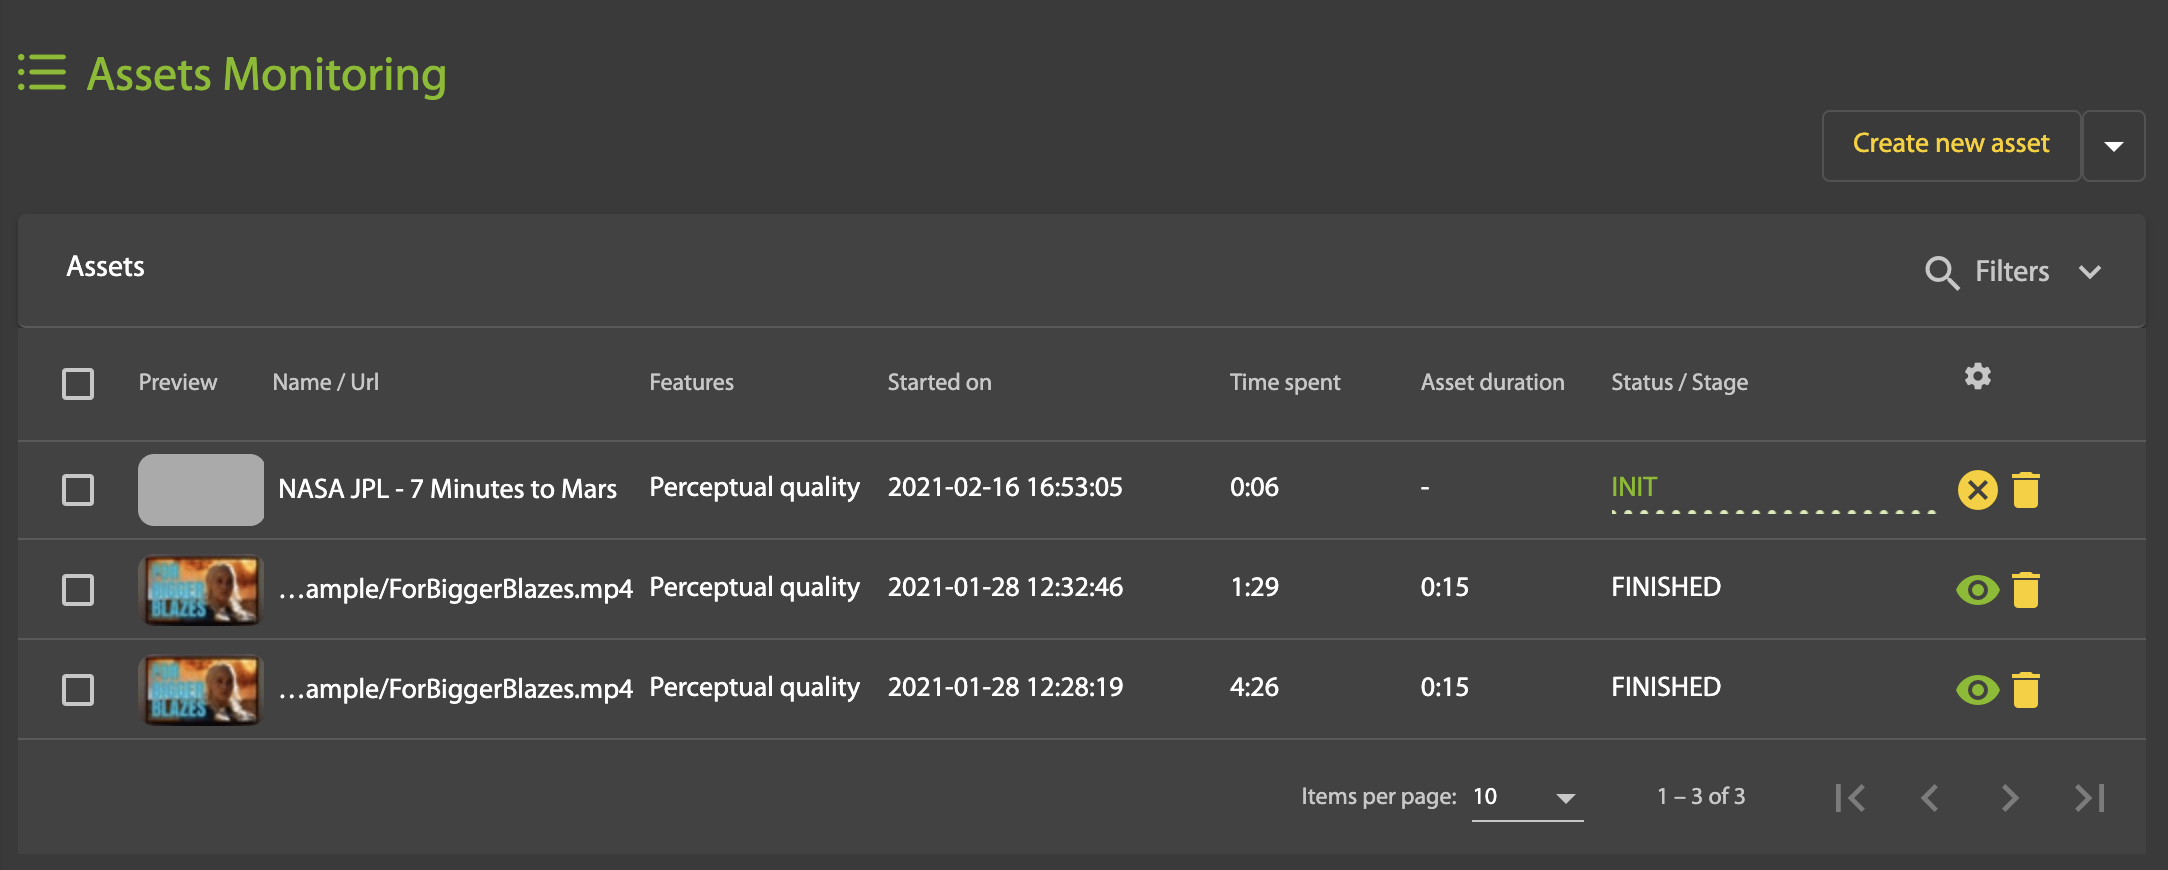The width and height of the screenshot is (2168, 870).
Task: Open the ForBiggerBlazes thumbnail started 12:32:46
Action: click(201, 590)
